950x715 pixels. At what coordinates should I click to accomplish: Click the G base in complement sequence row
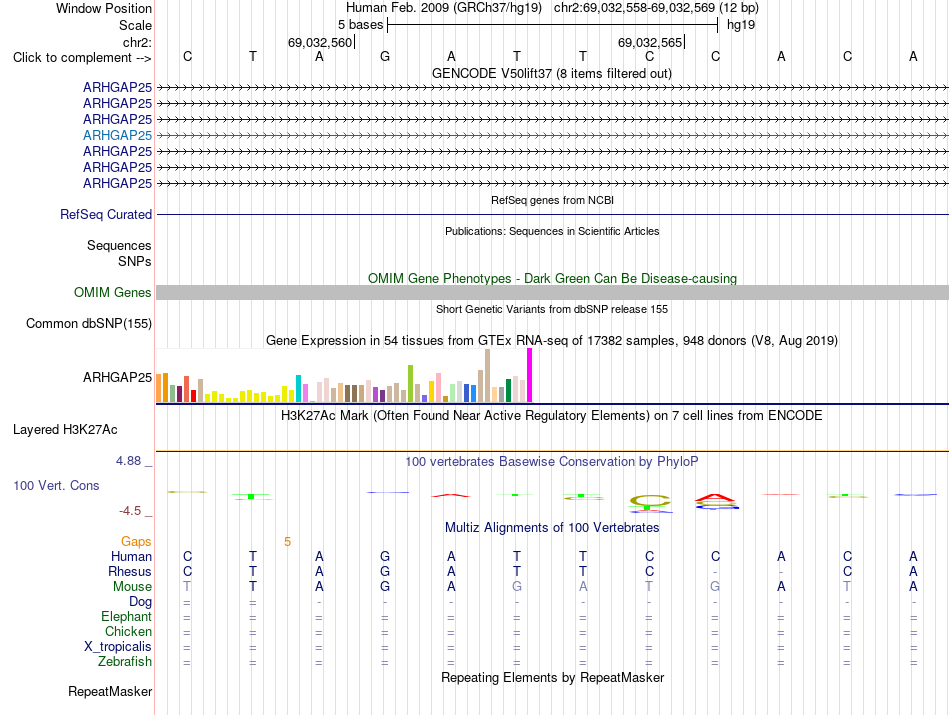click(x=385, y=56)
